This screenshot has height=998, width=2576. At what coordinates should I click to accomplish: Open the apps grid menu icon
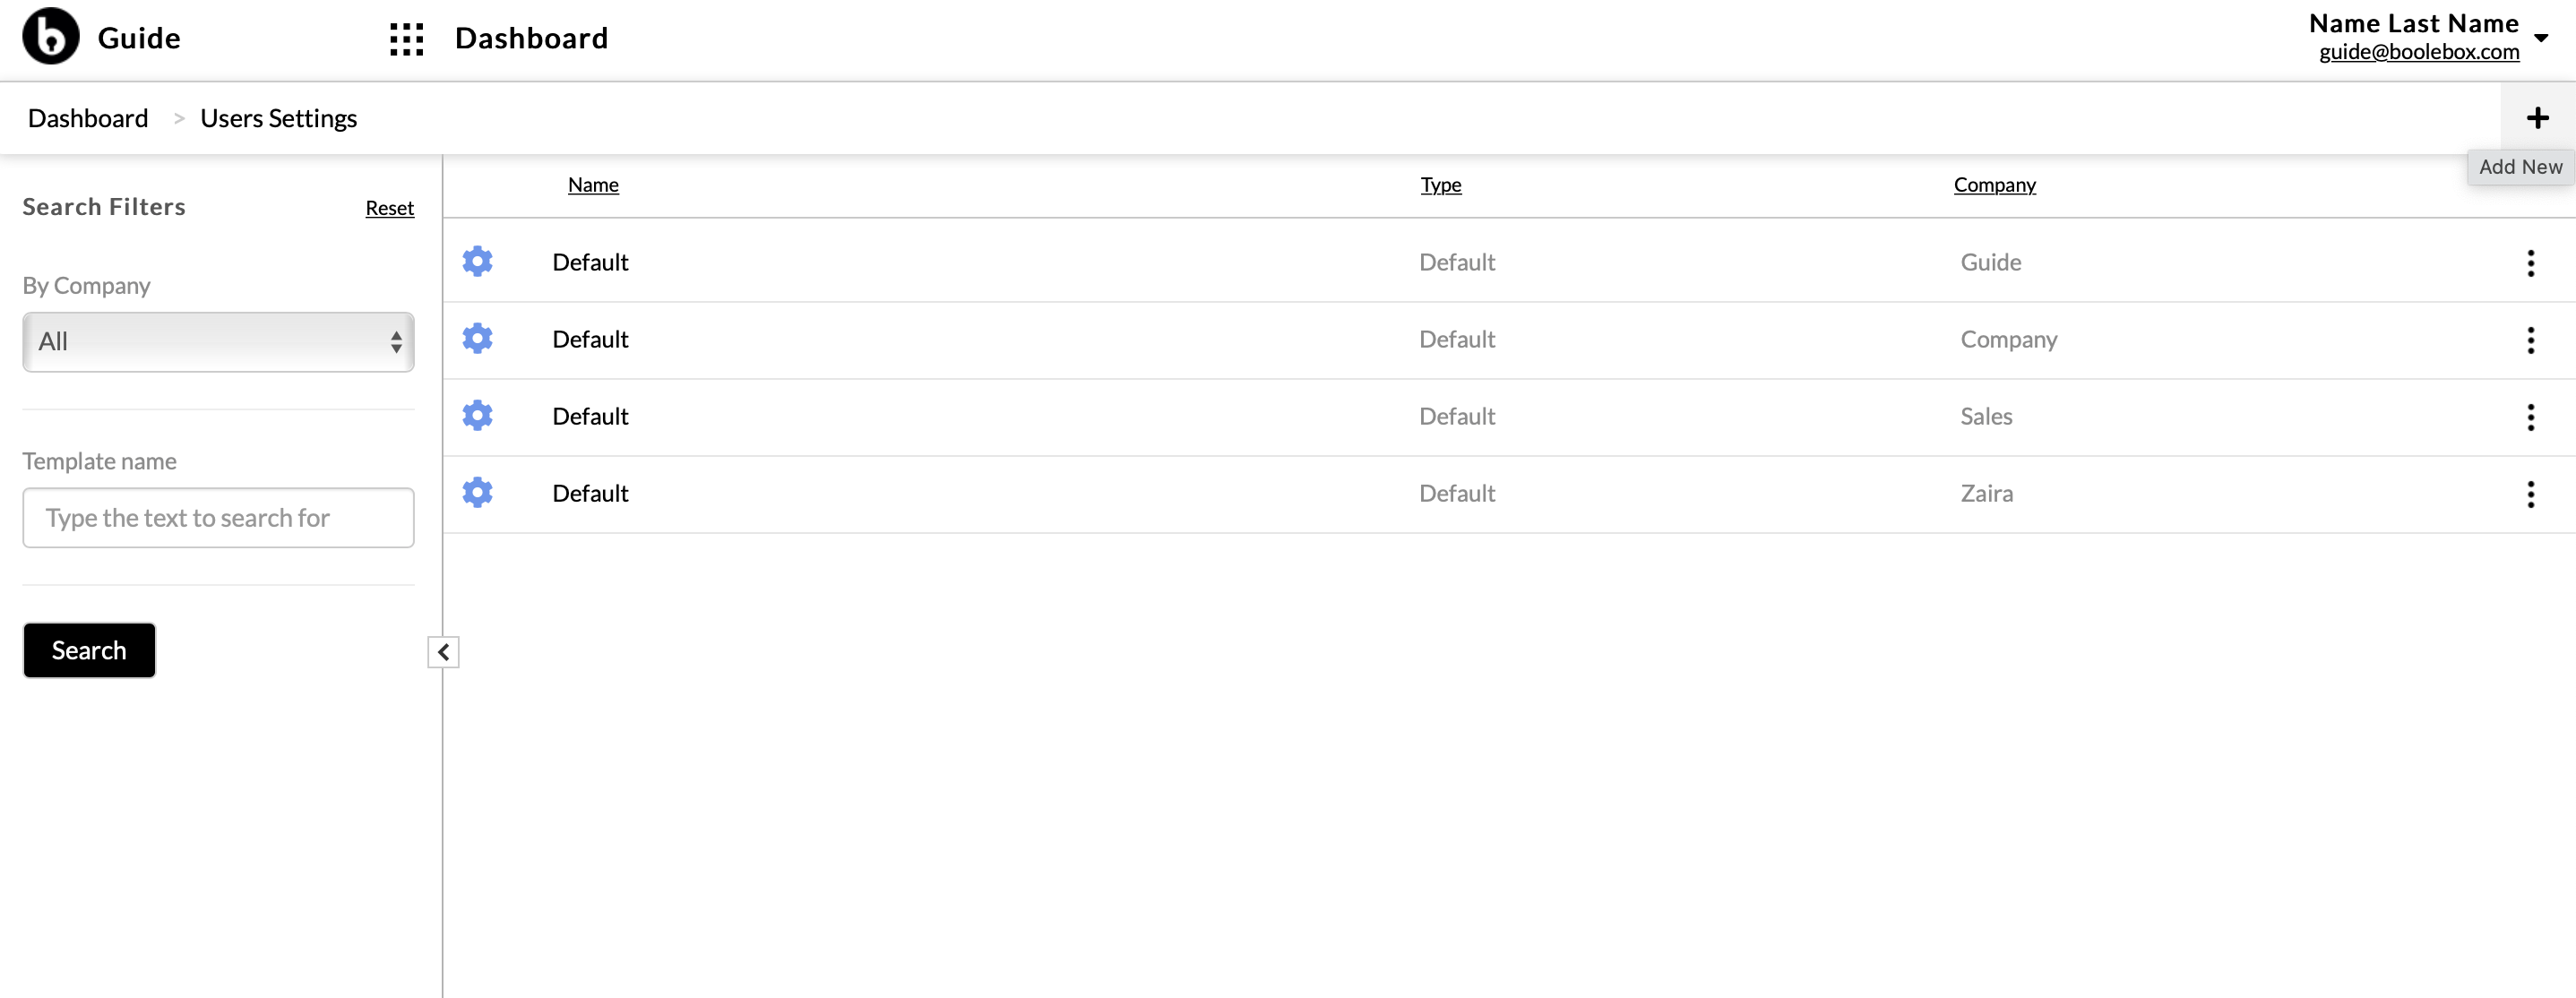406,39
